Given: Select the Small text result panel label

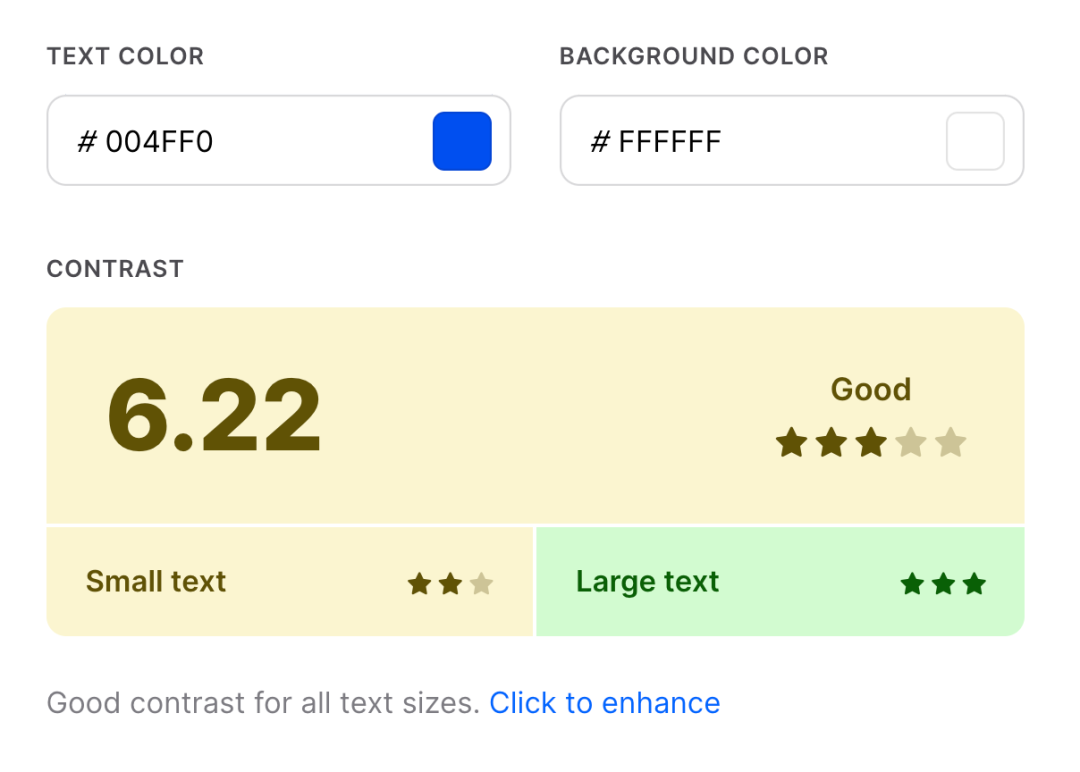Looking at the screenshot, I should coord(156,581).
